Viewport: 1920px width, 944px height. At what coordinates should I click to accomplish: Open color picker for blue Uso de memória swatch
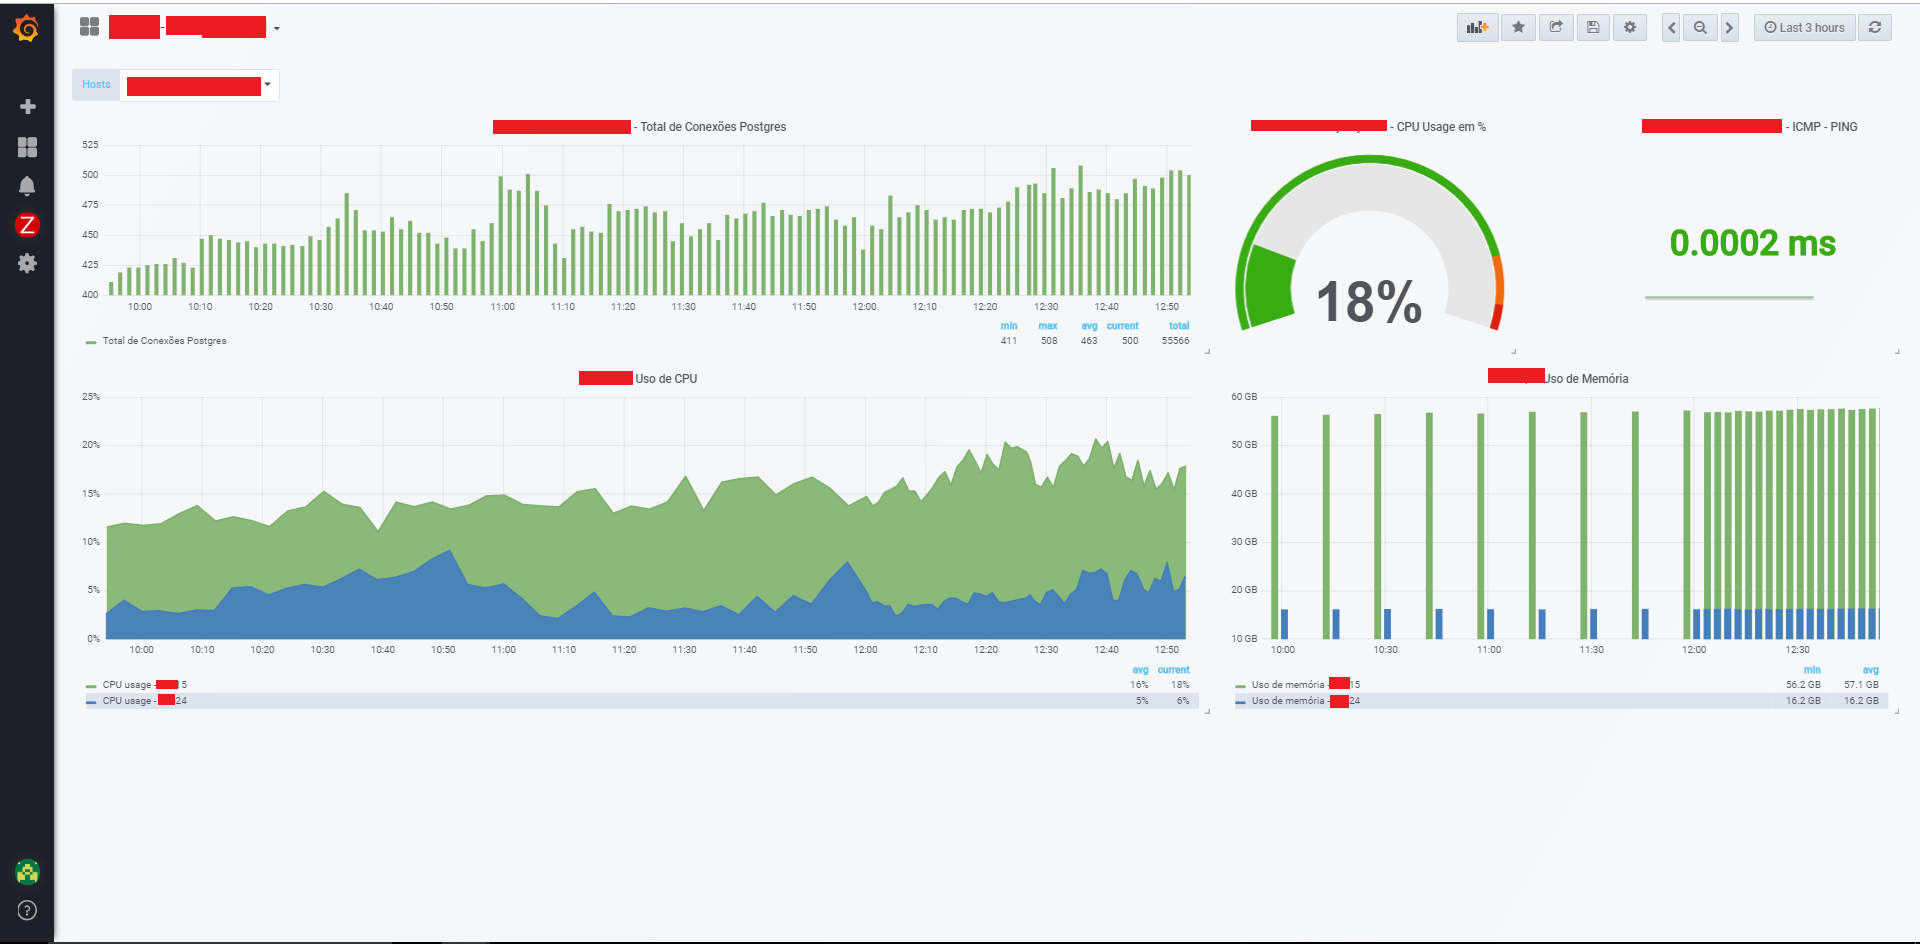pos(1240,702)
